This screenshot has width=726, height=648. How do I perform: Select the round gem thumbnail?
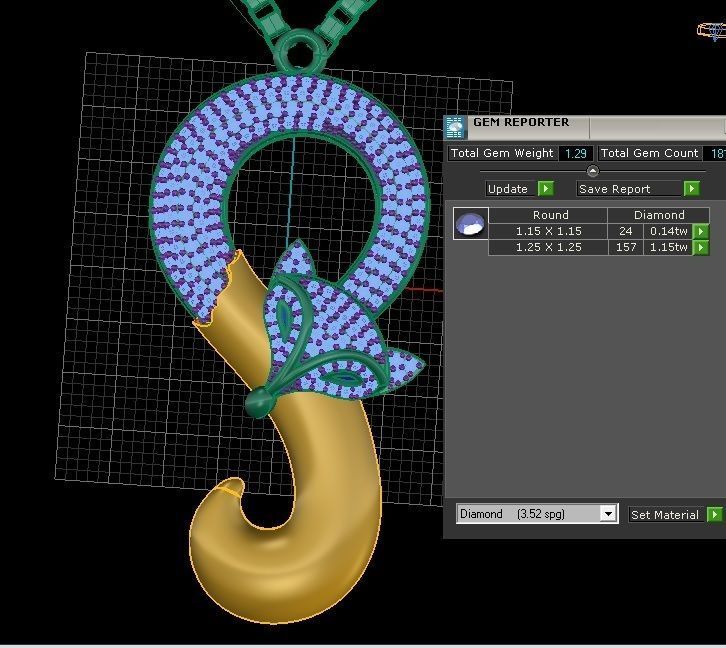coord(470,224)
